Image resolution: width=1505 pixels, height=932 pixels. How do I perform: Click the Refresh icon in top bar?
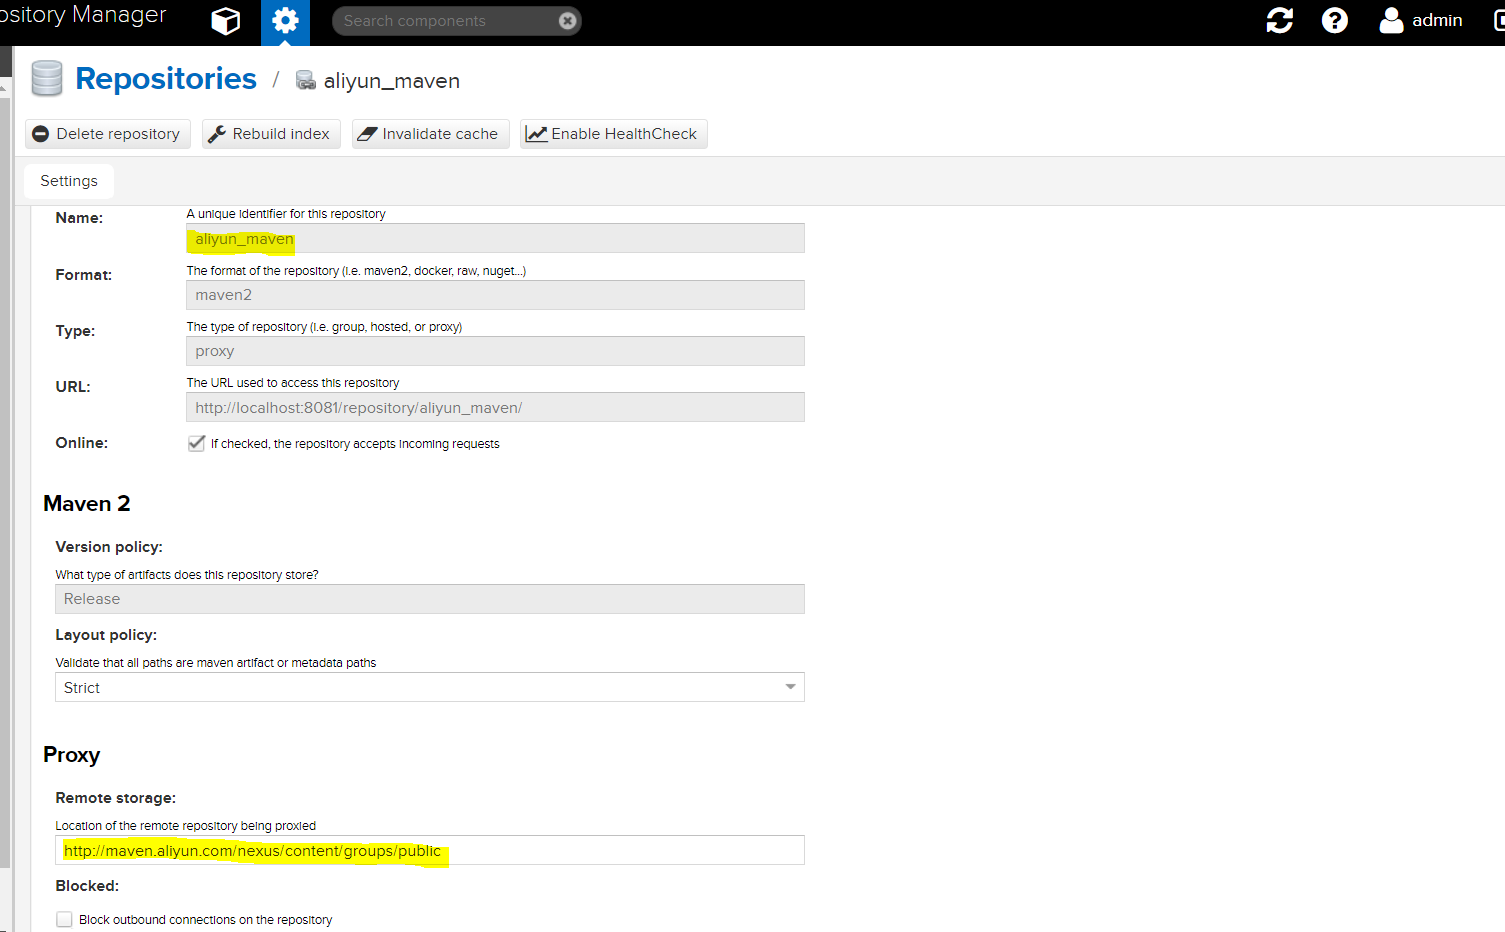(x=1279, y=21)
